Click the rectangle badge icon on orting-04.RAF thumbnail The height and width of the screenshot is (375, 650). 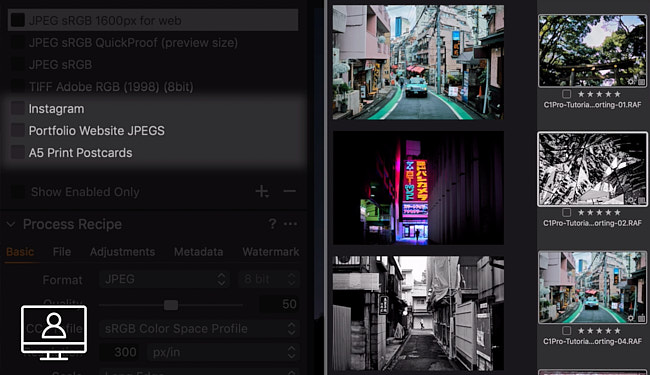tap(641, 319)
